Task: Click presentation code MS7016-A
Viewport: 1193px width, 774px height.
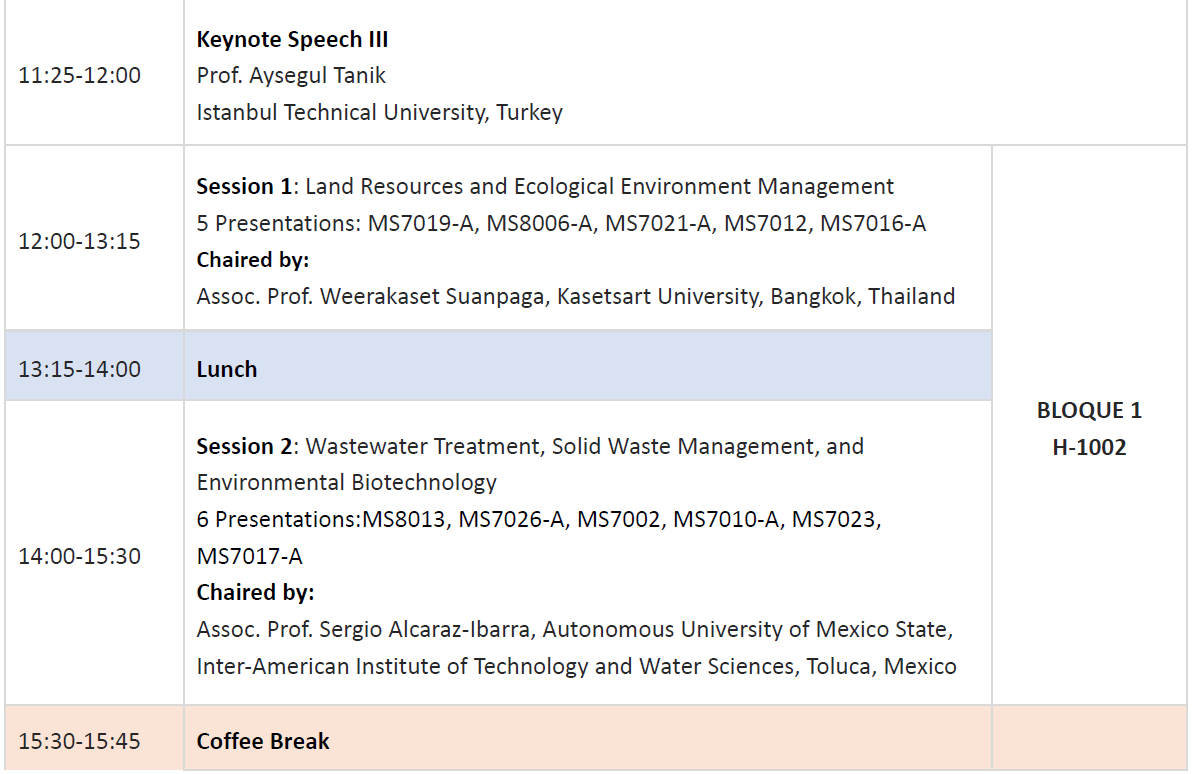Action: (x=873, y=224)
